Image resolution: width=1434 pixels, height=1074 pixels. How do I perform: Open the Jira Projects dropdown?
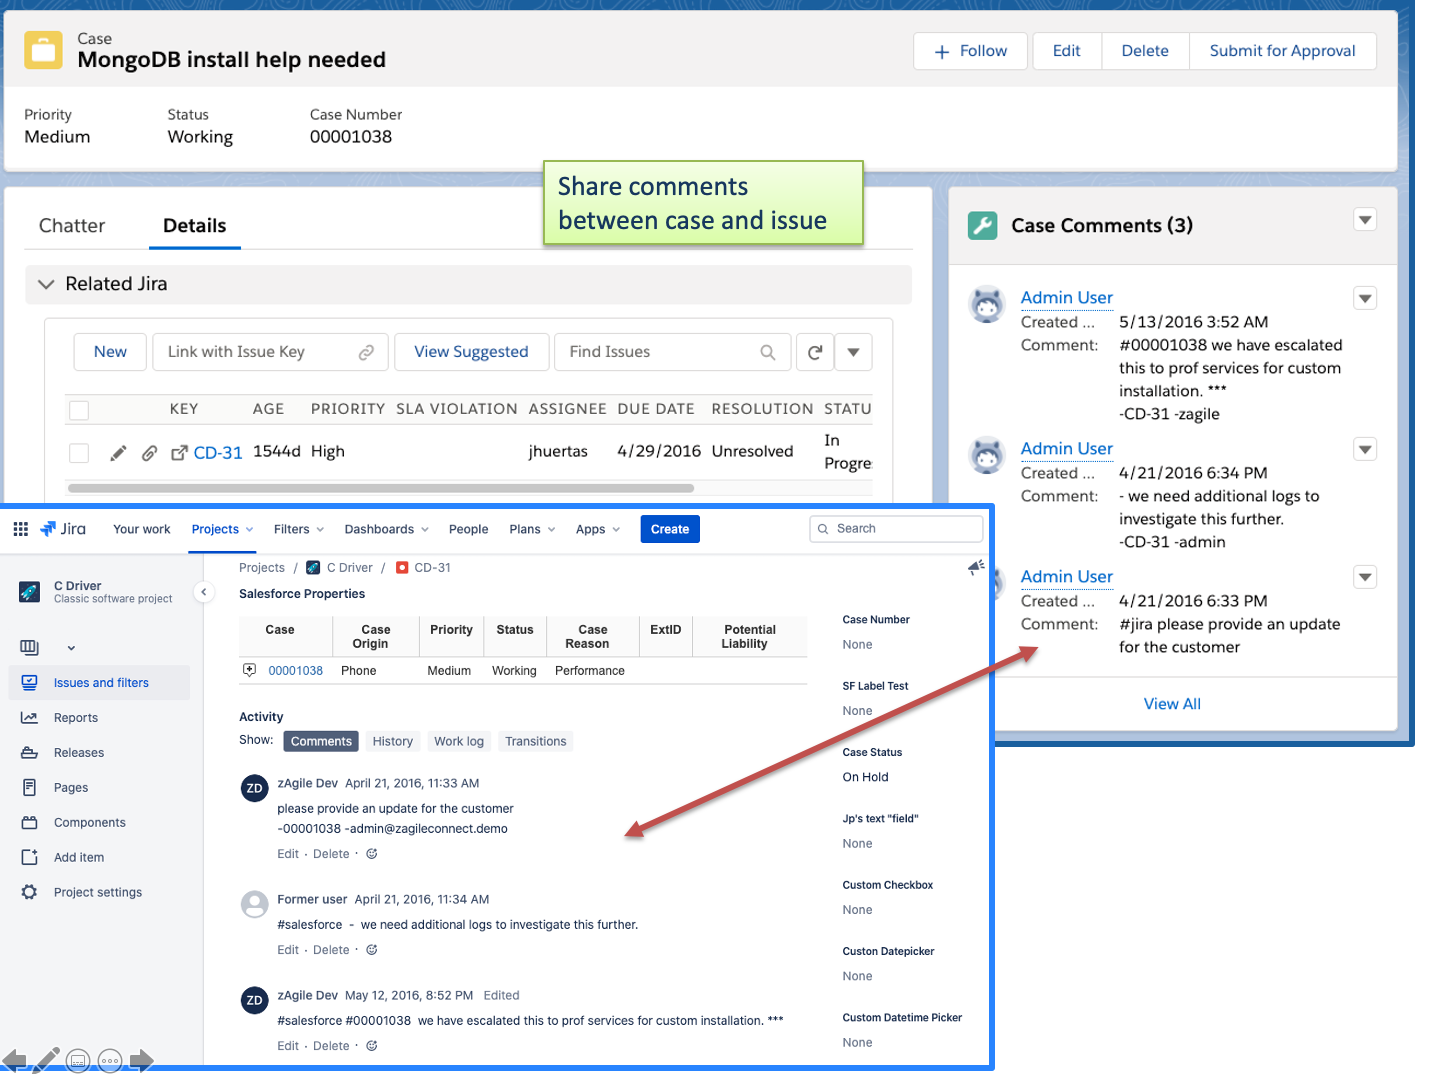(222, 529)
